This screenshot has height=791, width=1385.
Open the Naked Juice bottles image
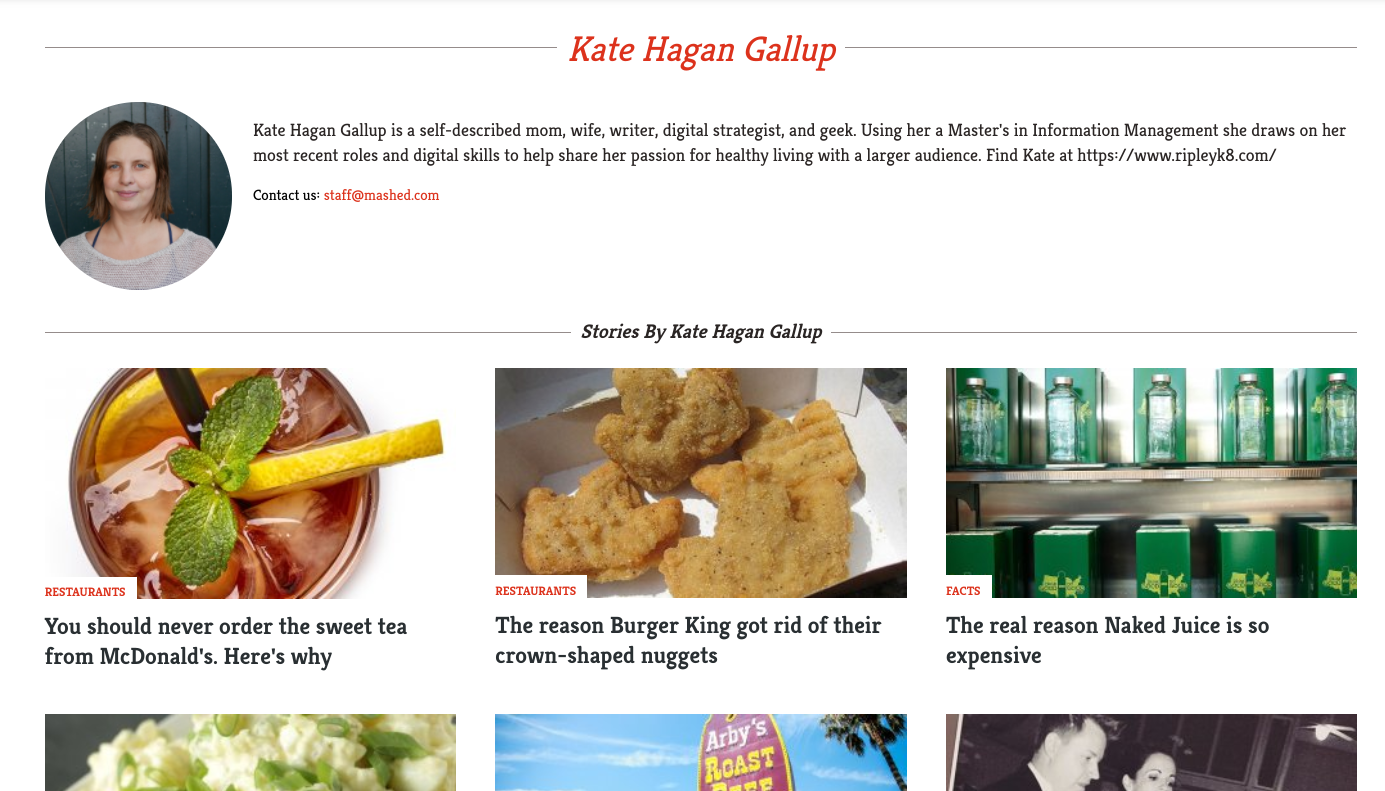(x=1151, y=483)
